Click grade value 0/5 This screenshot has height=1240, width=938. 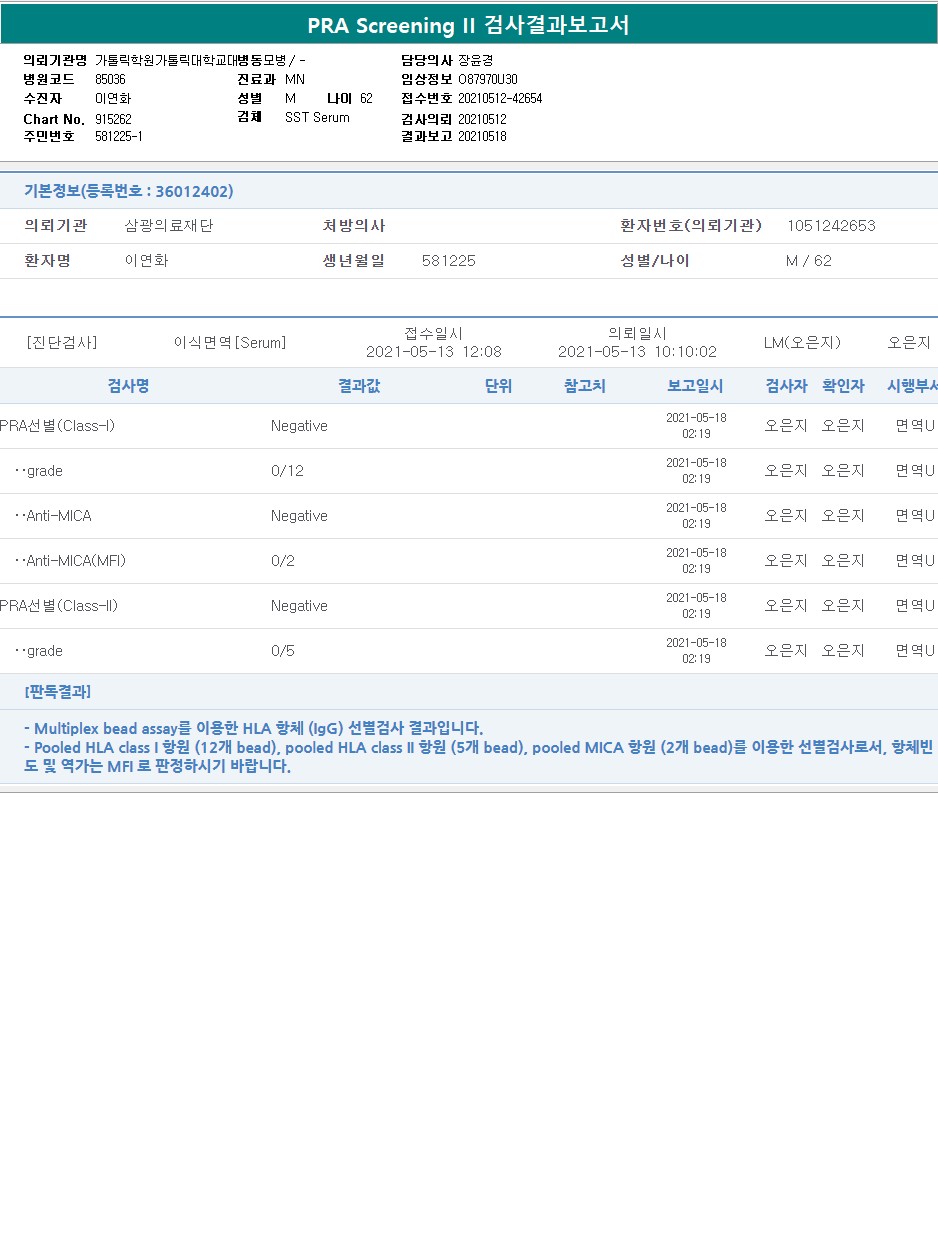[283, 651]
